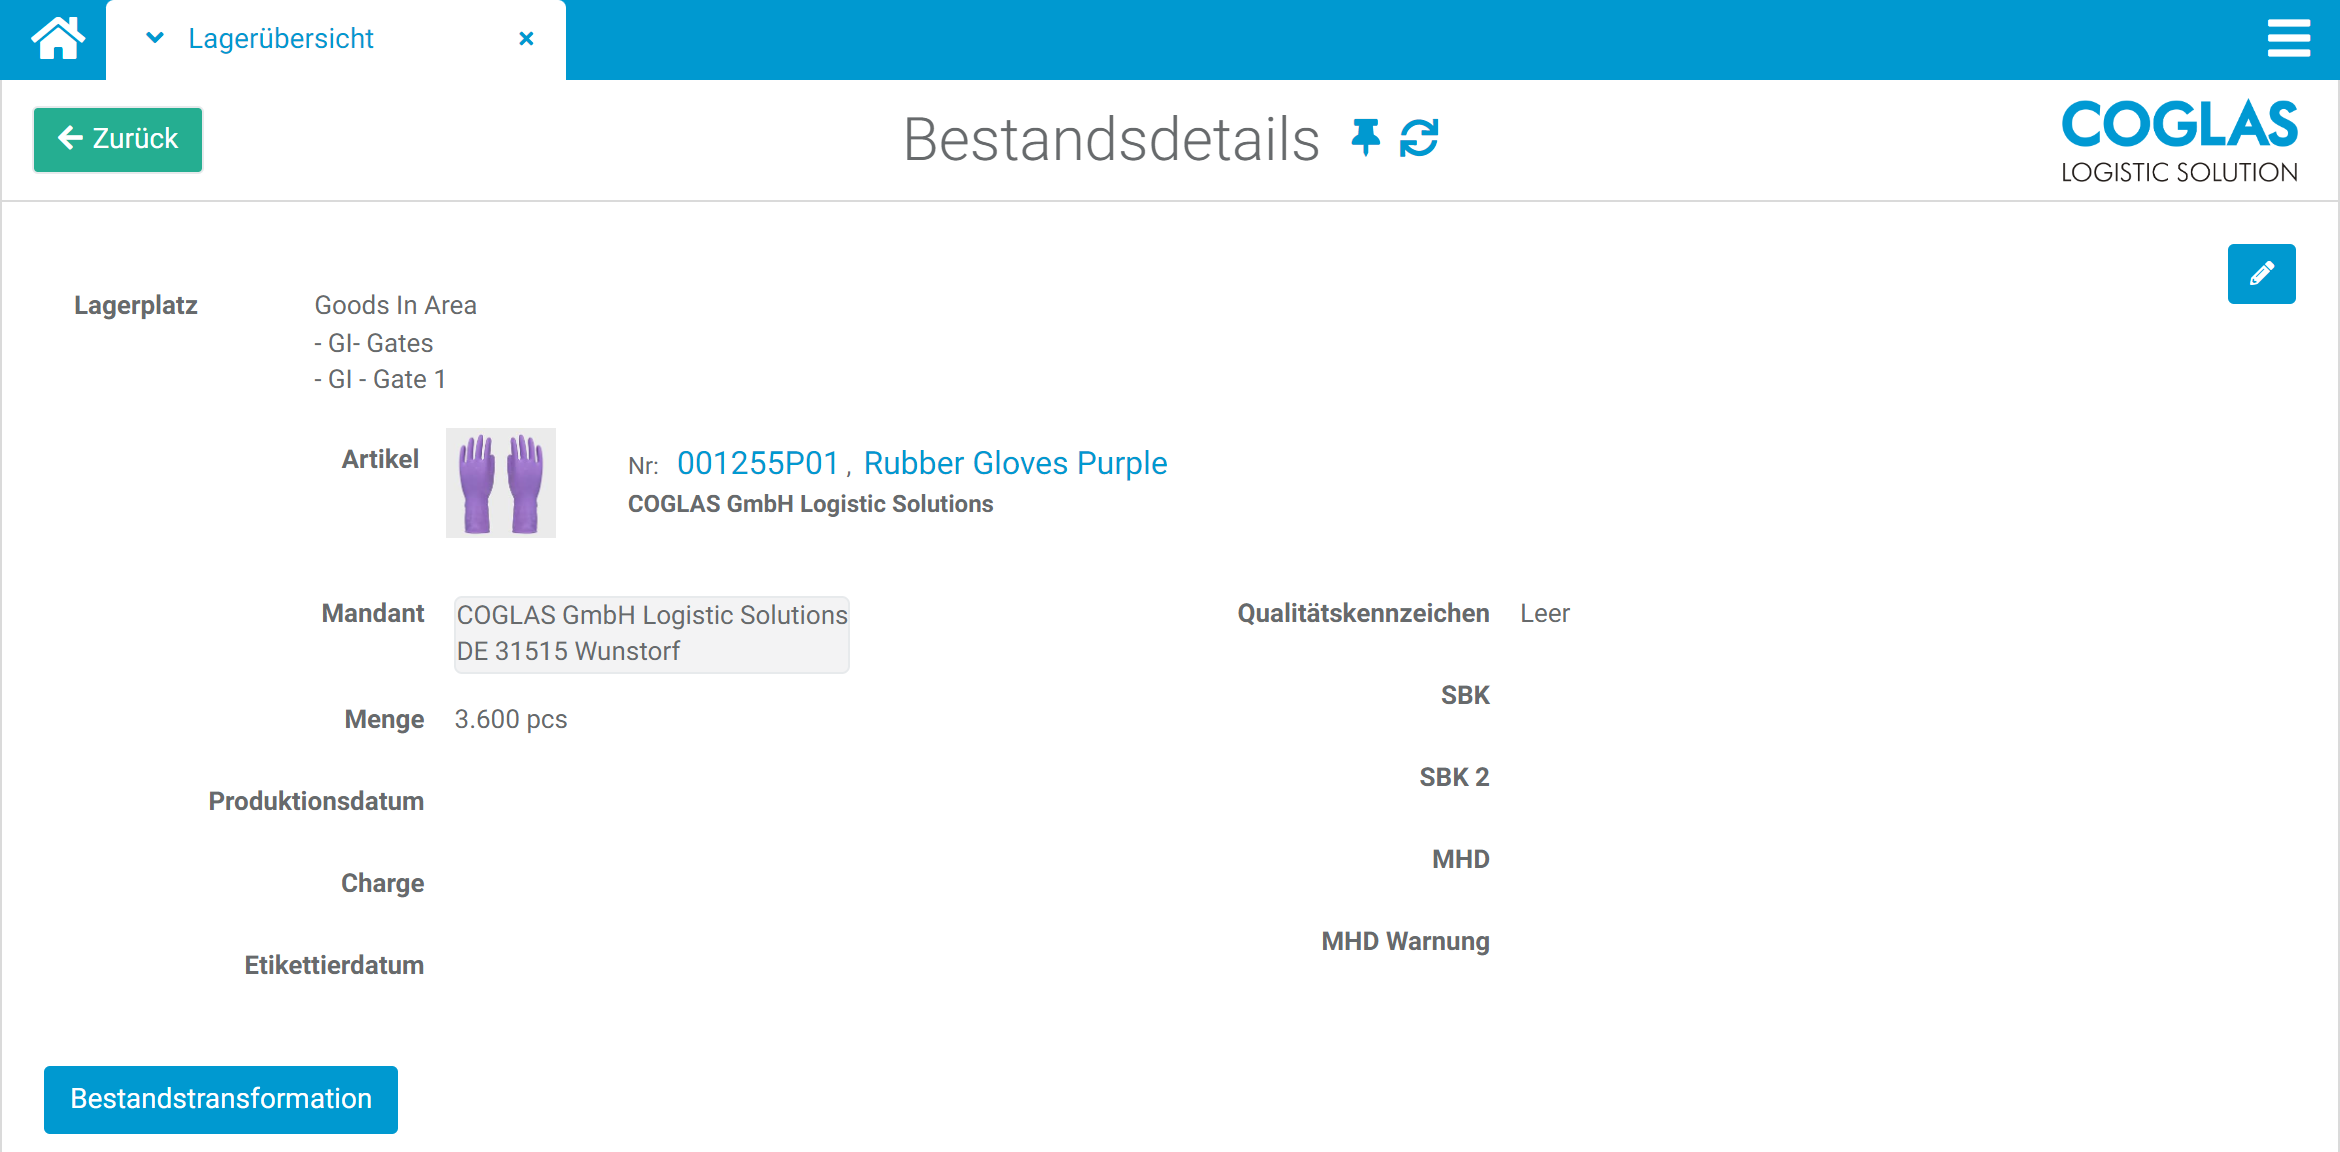Click the Bestandsdetails page title
The image size is (2340, 1152).
click(x=1112, y=139)
